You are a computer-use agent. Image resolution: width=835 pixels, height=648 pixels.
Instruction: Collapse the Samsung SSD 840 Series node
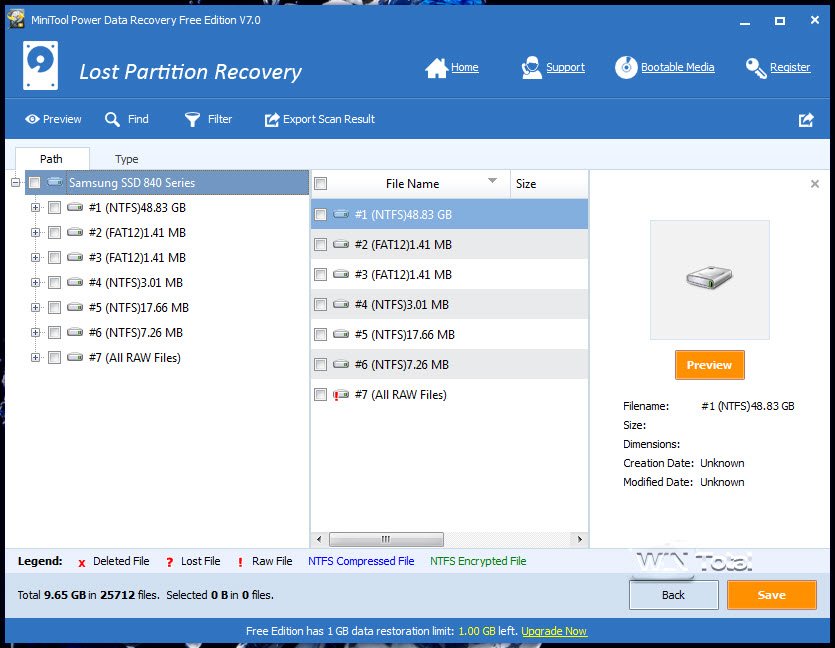(15, 183)
